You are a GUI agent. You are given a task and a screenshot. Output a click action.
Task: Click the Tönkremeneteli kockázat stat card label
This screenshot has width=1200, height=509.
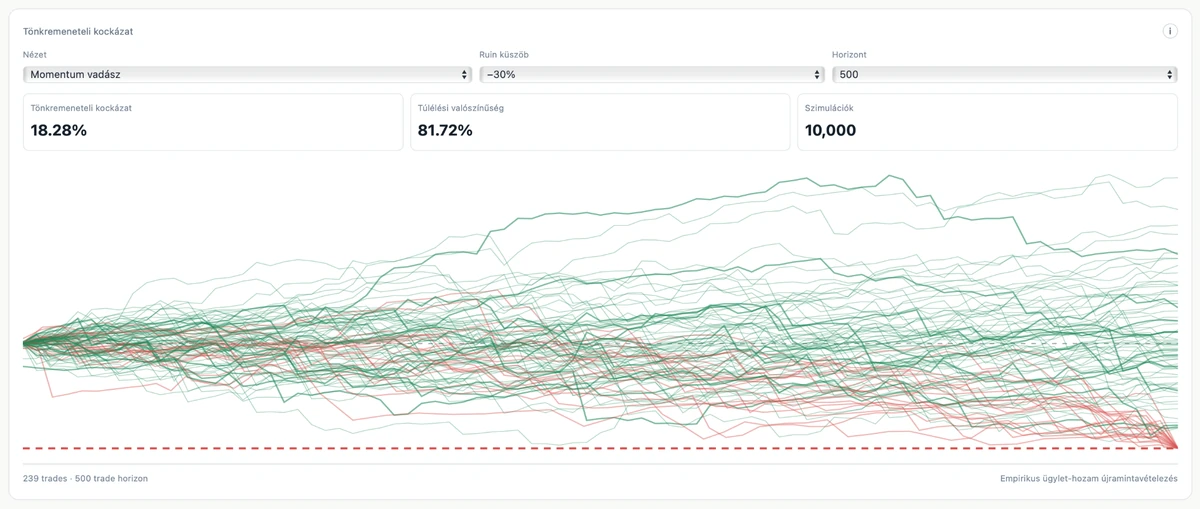(81, 108)
